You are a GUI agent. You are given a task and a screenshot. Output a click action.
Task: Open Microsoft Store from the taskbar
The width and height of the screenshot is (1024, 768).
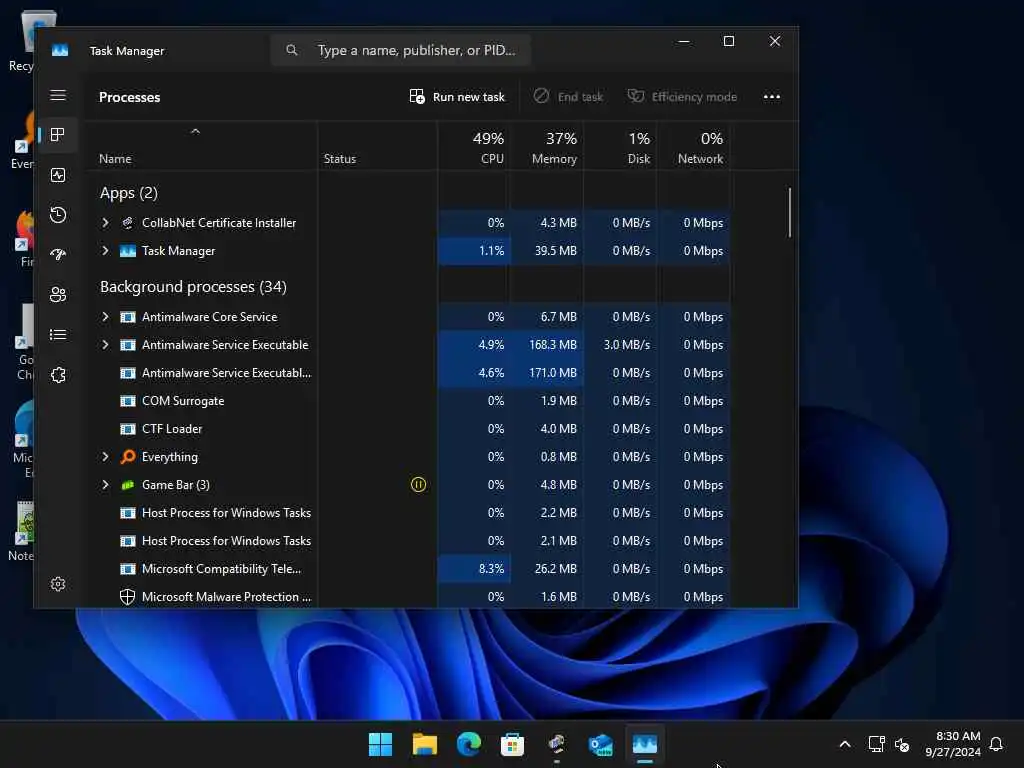[x=513, y=744]
